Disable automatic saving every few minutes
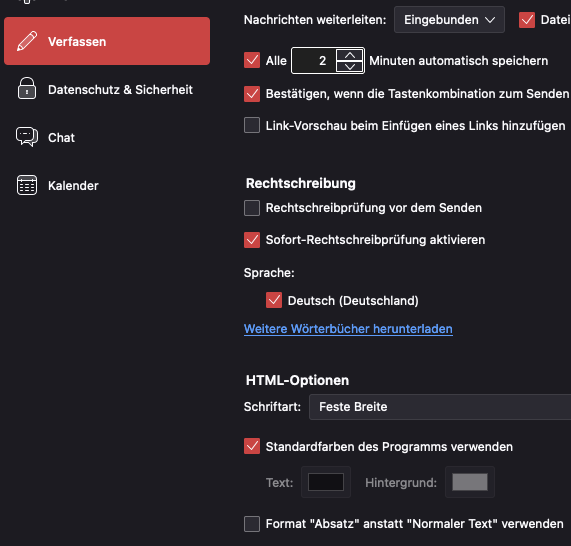 coord(252,60)
